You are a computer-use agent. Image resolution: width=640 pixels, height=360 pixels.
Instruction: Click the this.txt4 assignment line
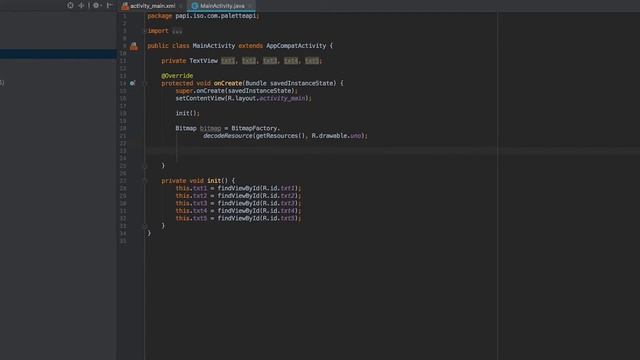(238, 211)
